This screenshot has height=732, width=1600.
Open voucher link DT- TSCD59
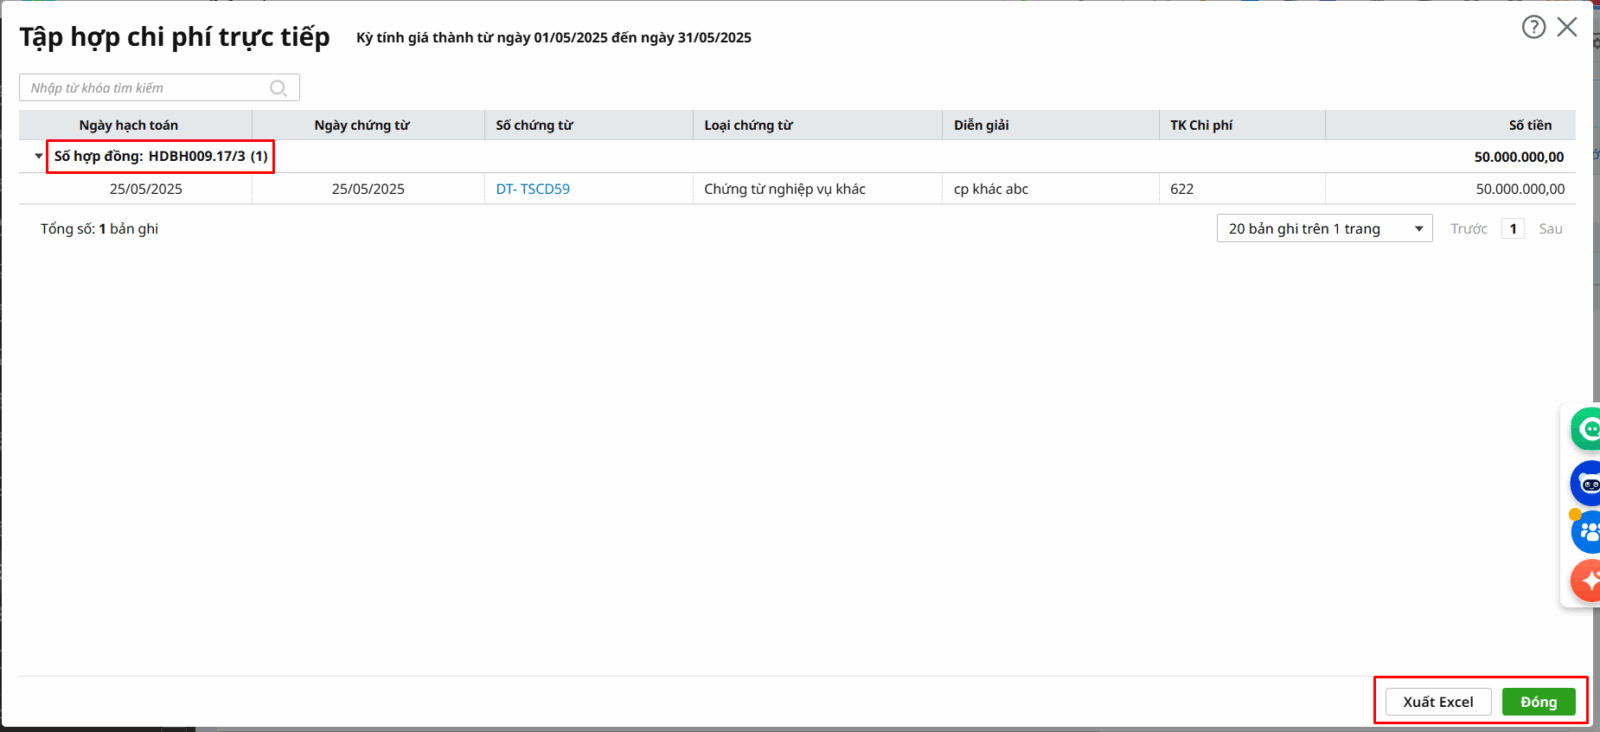click(533, 189)
